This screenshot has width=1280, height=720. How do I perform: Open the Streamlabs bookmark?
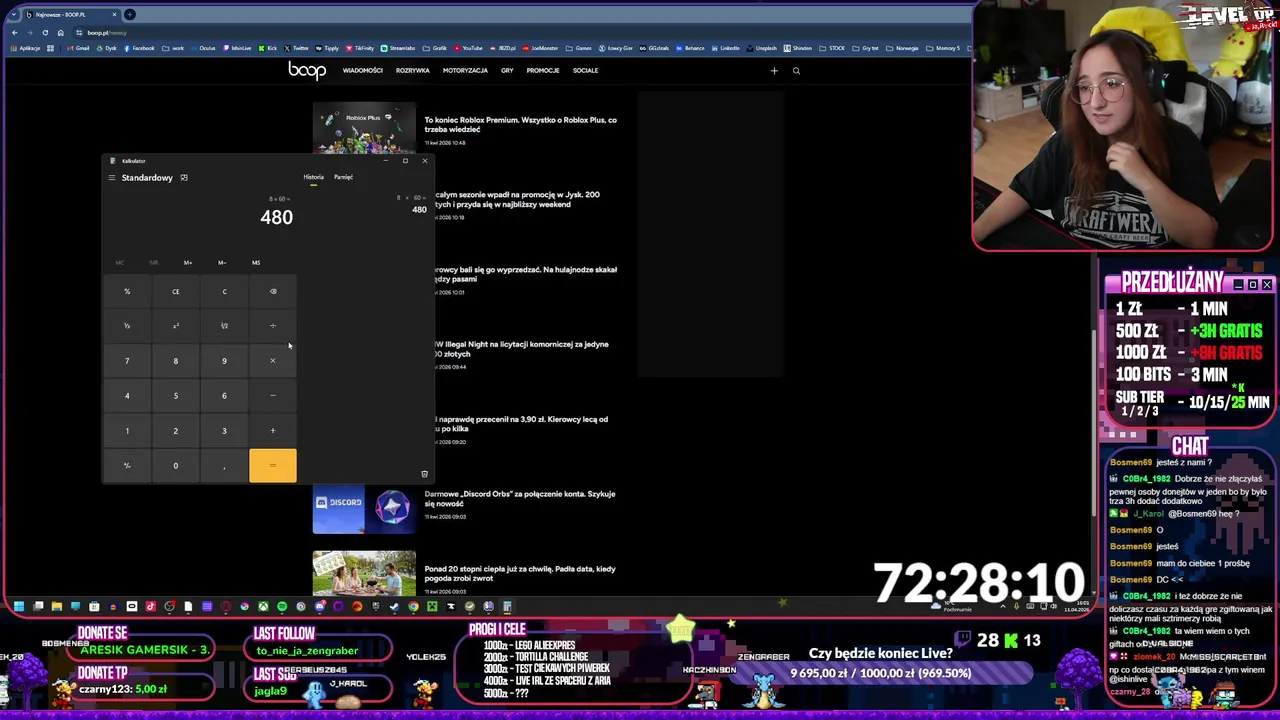(397, 48)
